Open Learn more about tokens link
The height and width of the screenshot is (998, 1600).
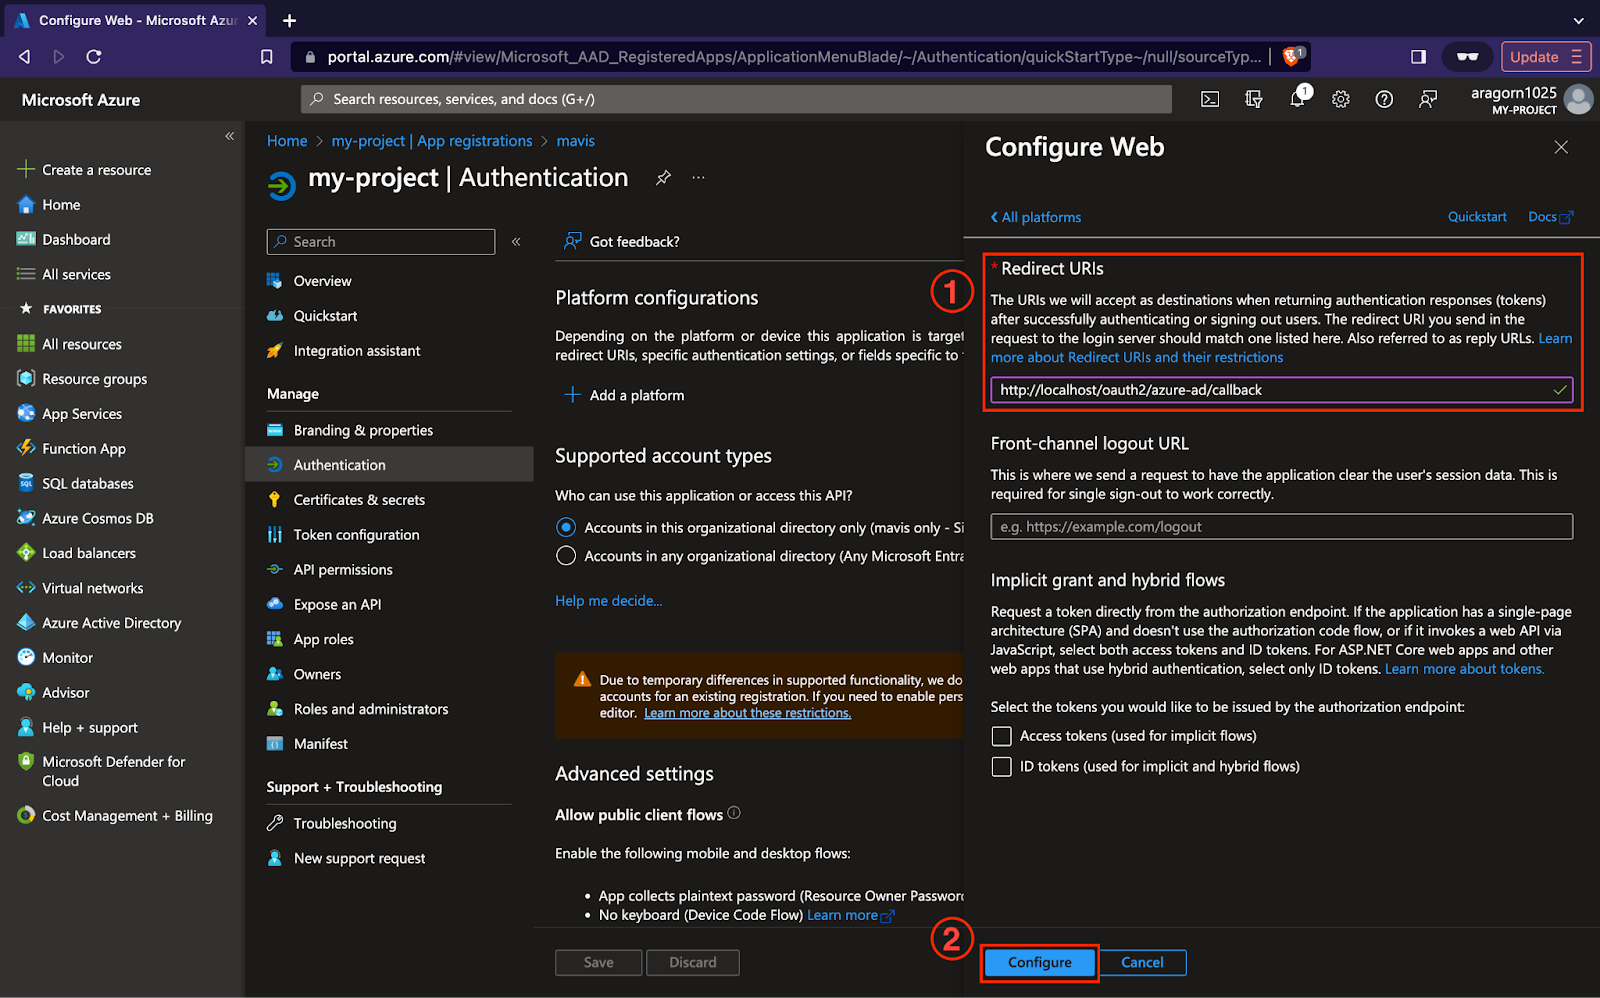[x=1464, y=669]
